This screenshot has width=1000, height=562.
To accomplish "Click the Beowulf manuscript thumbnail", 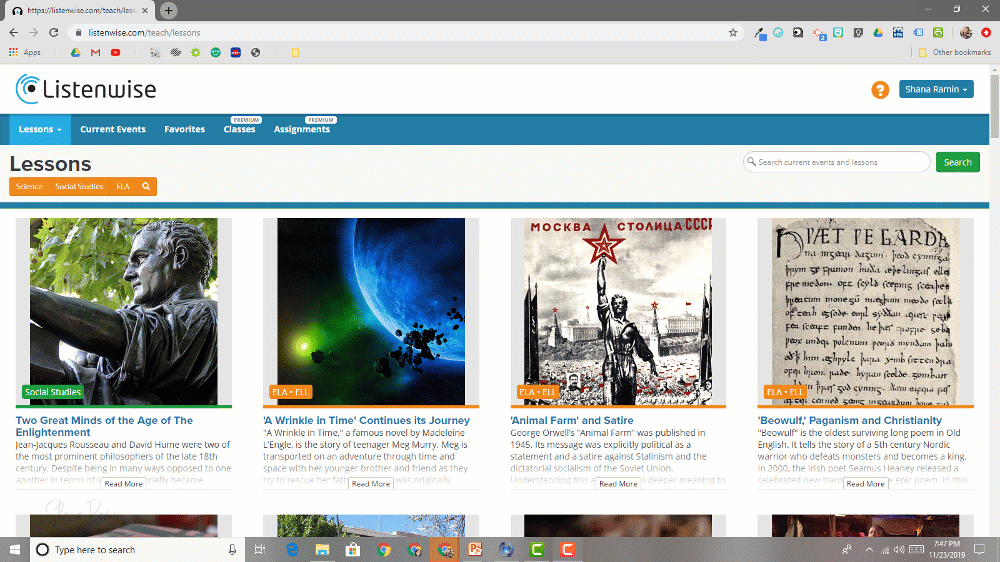I will tap(865, 311).
